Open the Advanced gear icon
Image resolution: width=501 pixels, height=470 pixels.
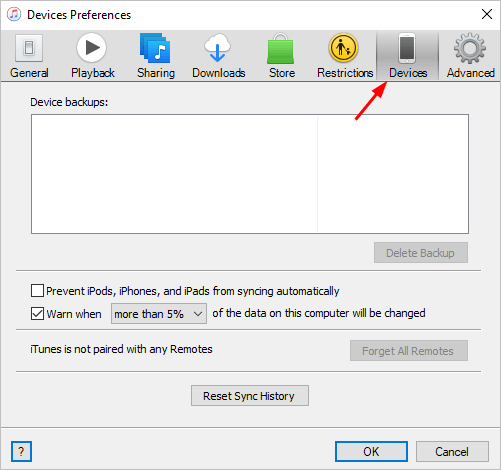tap(470, 48)
